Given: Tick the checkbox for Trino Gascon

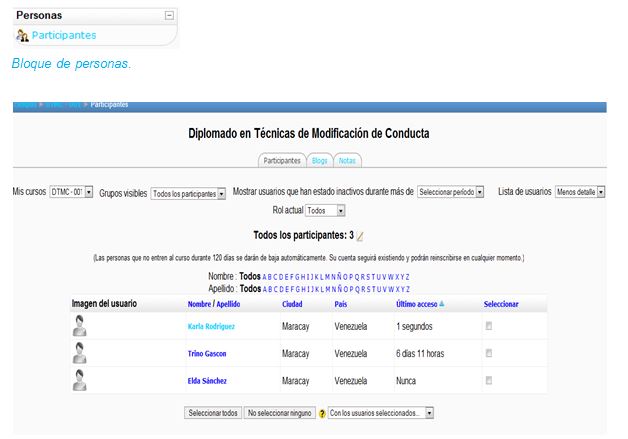Looking at the screenshot, I should 488,353.
